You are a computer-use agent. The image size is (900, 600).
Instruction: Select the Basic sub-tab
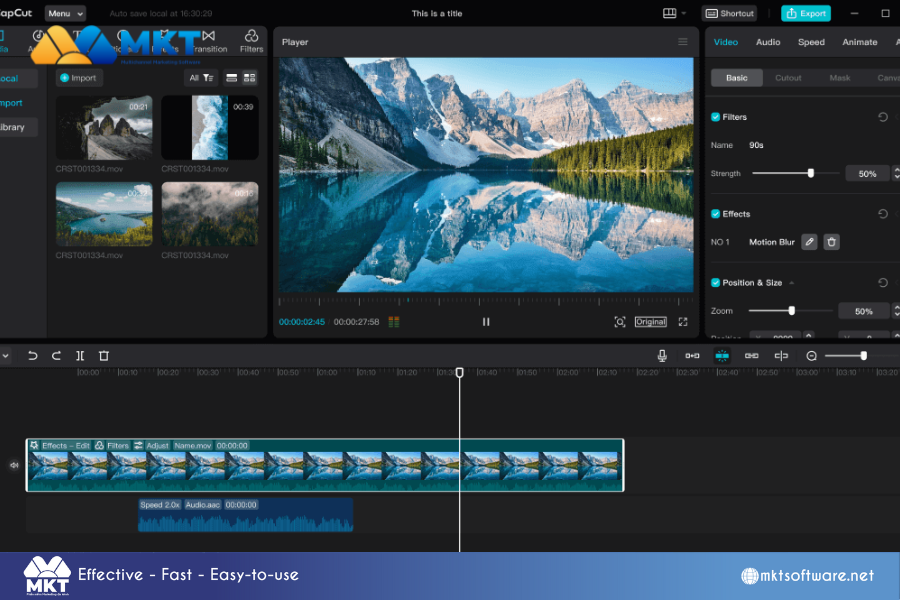click(x=737, y=78)
